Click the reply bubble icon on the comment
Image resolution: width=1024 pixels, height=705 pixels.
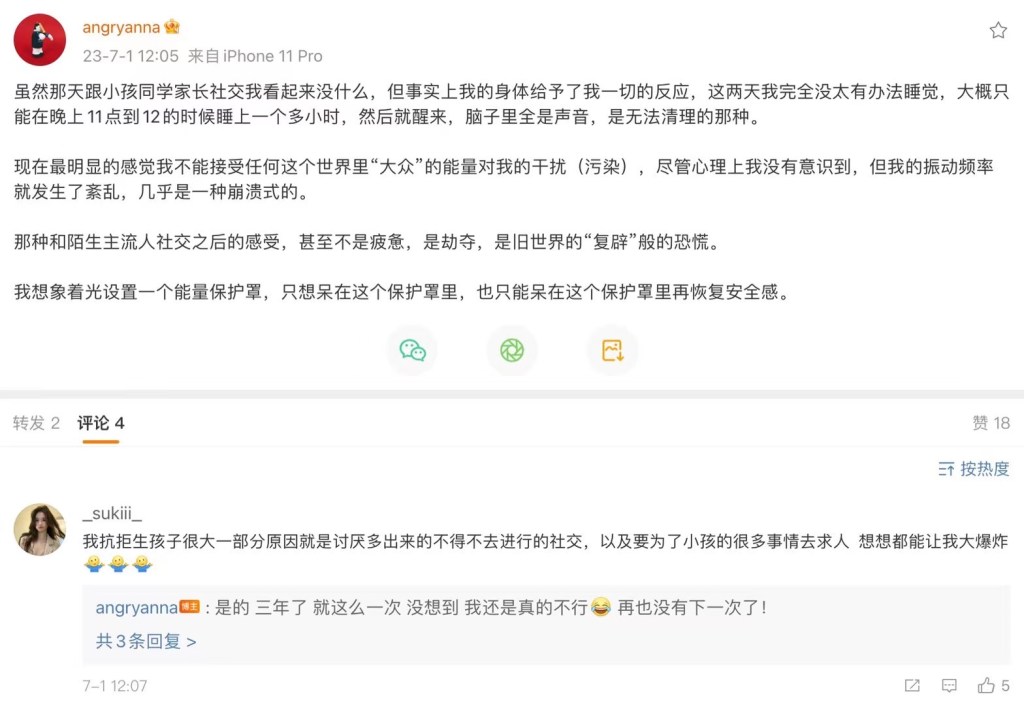[949, 686]
